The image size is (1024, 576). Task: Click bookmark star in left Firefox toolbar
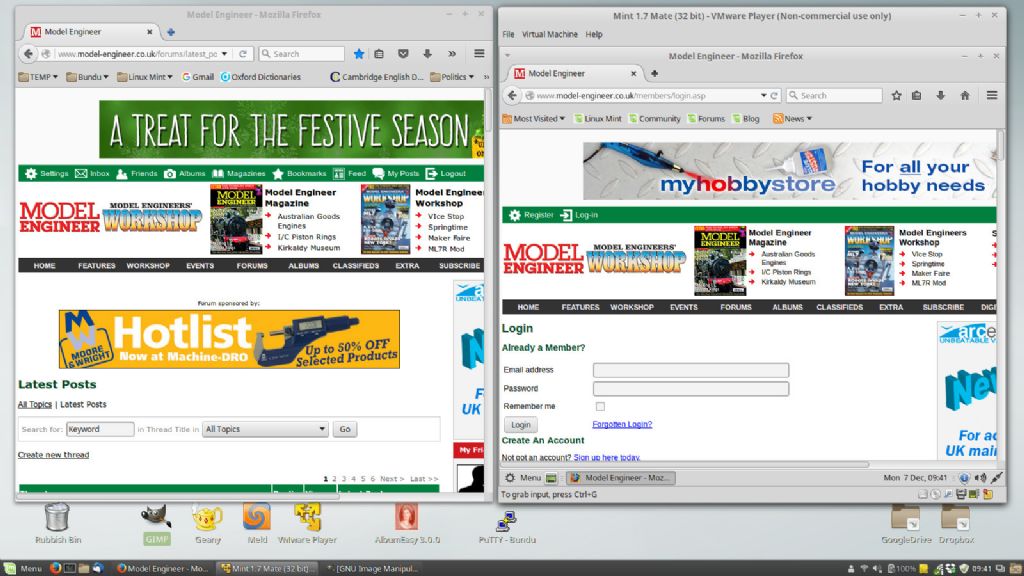click(359, 54)
